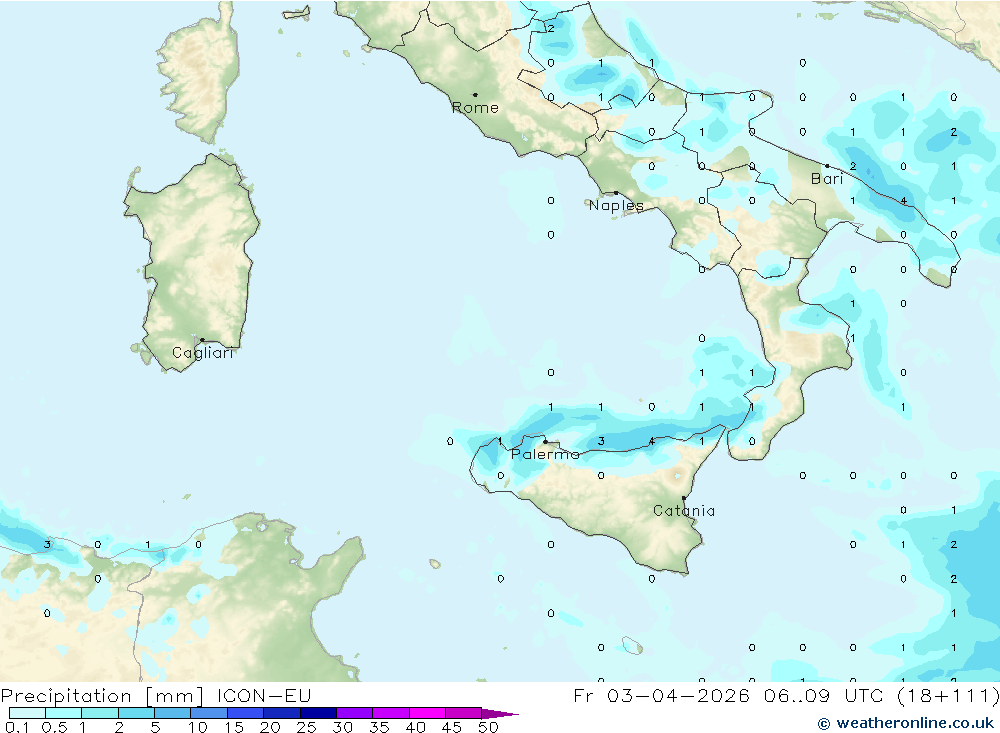This screenshot has height=733, width=1000.
Task: Click the Bari city label
Action: 827,179
